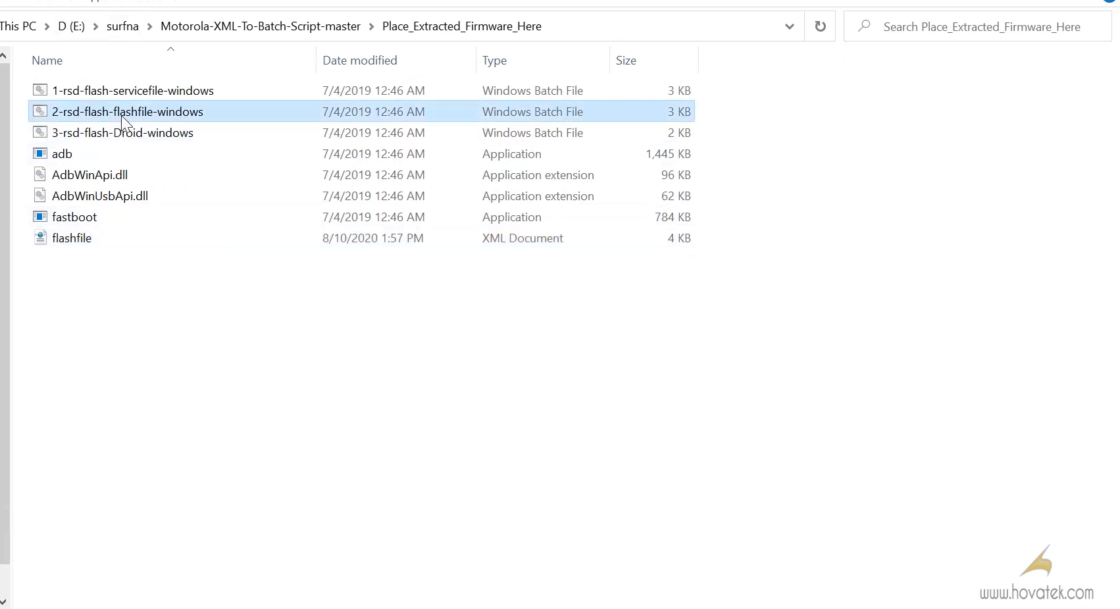Select the adb application icon
1120x609 pixels.
coord(40,154)
